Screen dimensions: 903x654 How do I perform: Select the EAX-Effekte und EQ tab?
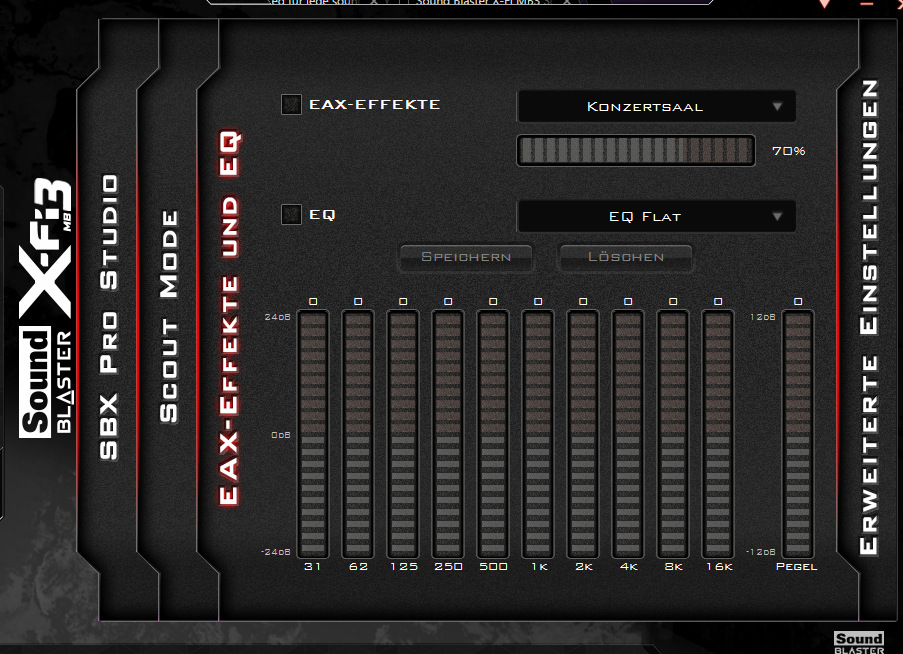coord(229,318)
